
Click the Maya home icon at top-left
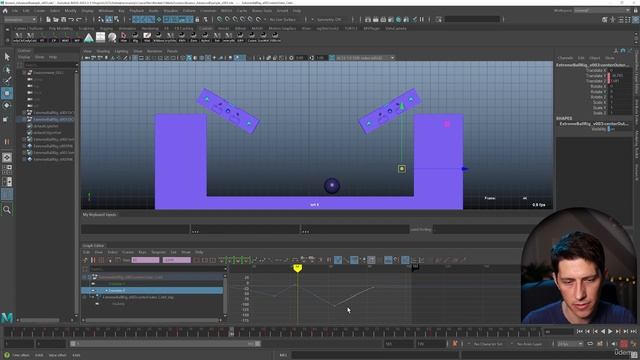point(5,11)
